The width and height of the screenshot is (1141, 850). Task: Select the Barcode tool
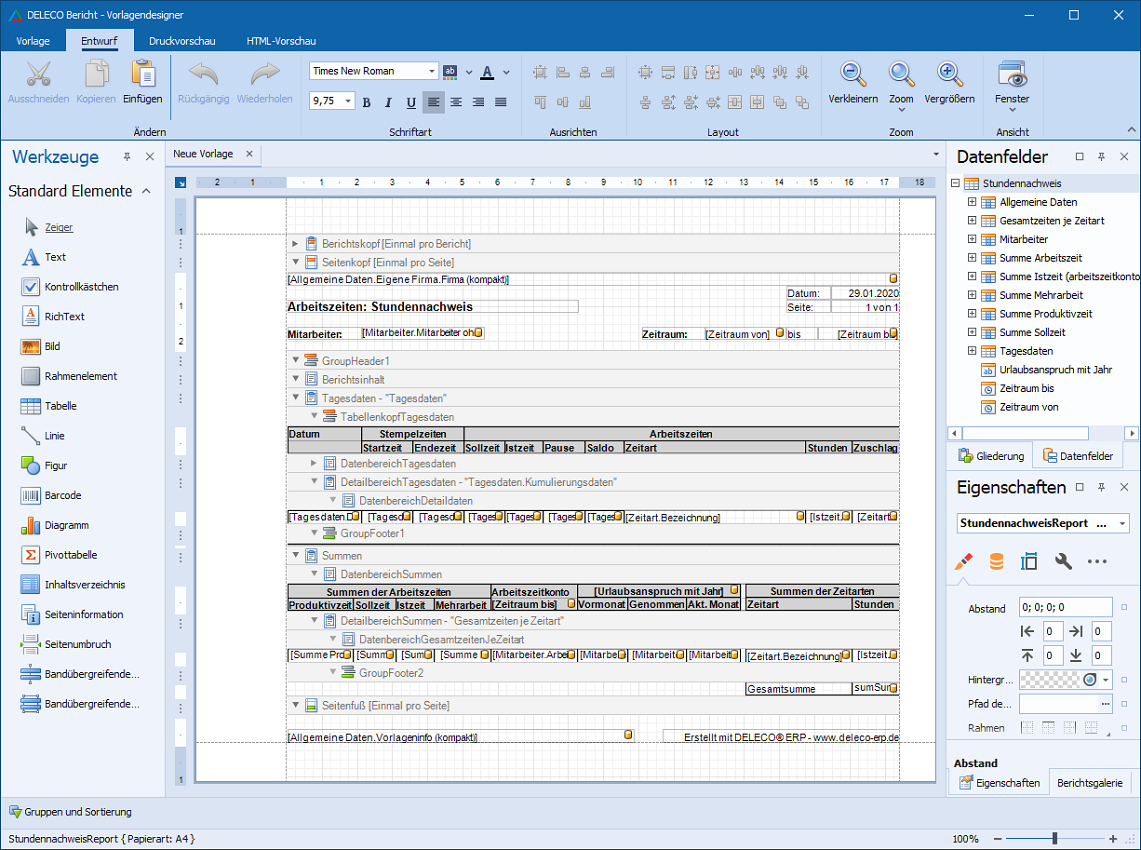point(62,495)
